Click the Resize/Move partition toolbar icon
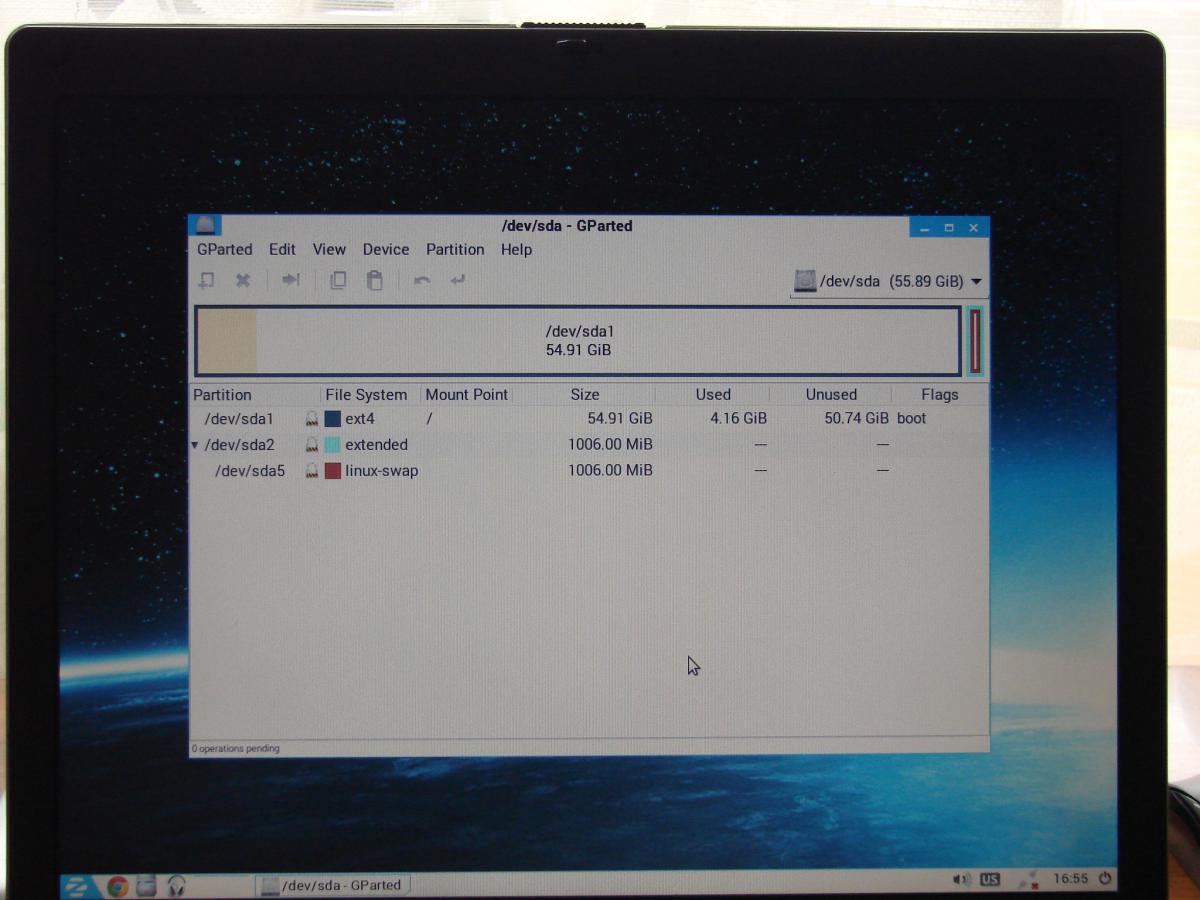 [x=290, y=280]
